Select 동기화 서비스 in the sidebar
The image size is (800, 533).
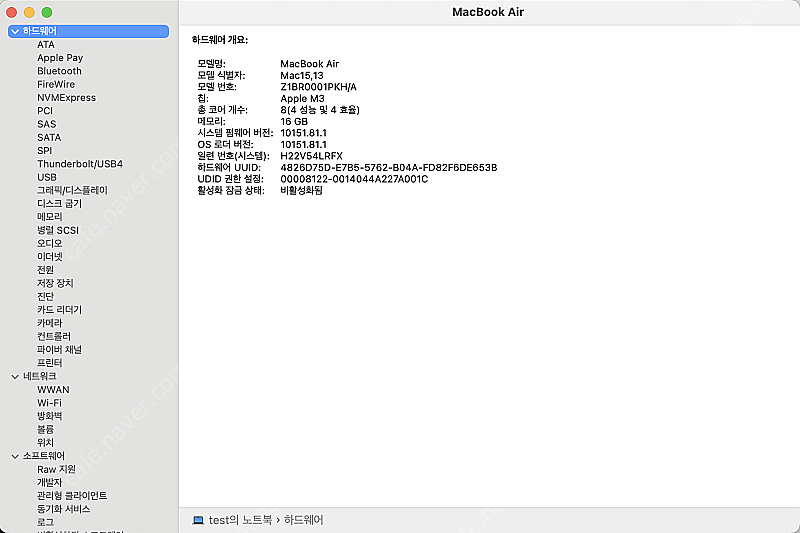(x=63, y=509)
